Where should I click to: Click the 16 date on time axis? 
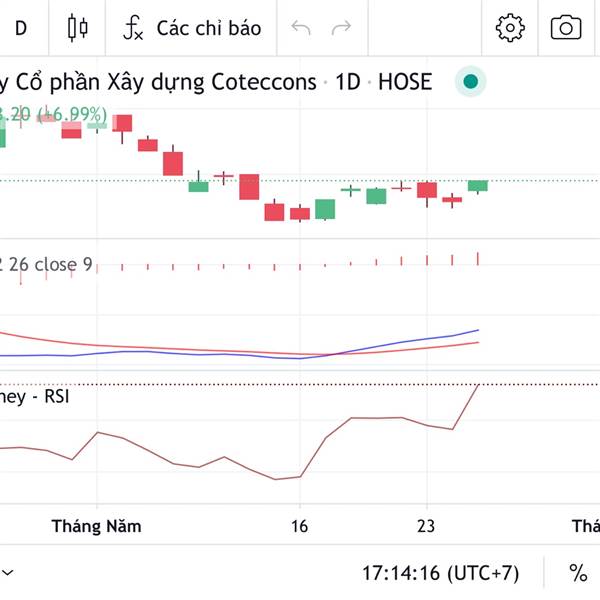point(298,526)
